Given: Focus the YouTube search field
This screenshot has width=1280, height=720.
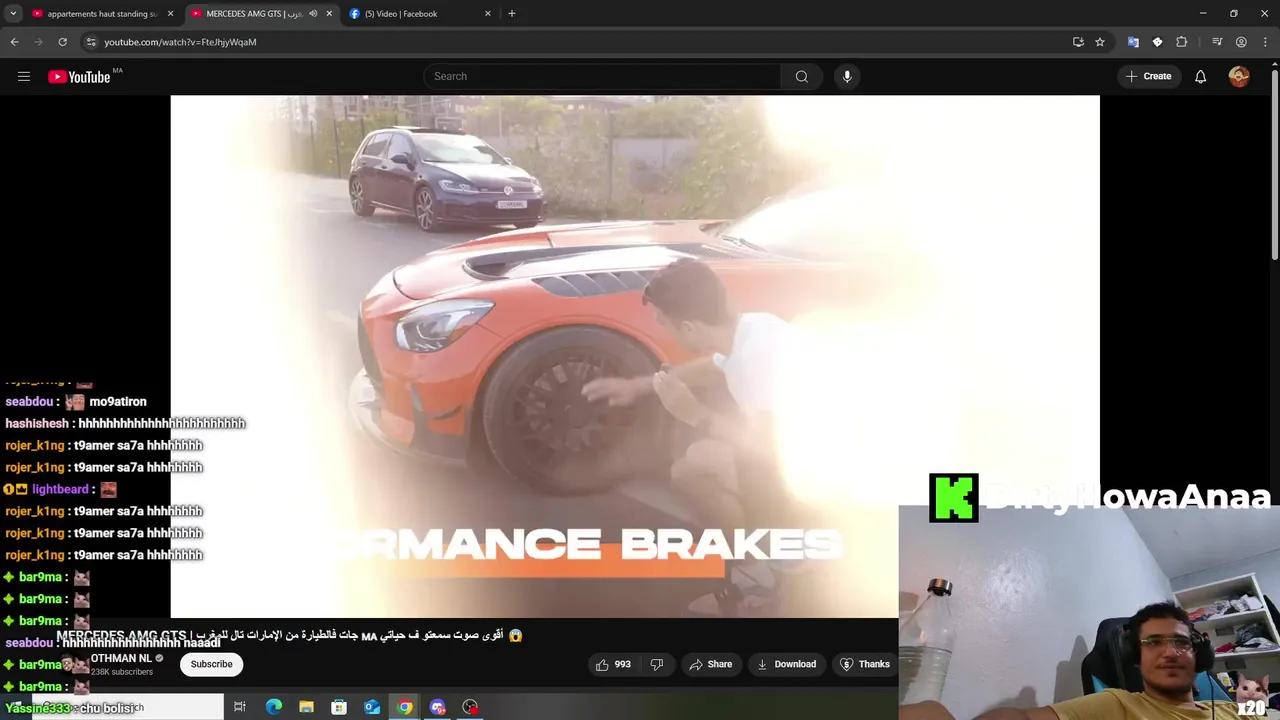Looking at the screenshot, I should [x=603, y=76].
